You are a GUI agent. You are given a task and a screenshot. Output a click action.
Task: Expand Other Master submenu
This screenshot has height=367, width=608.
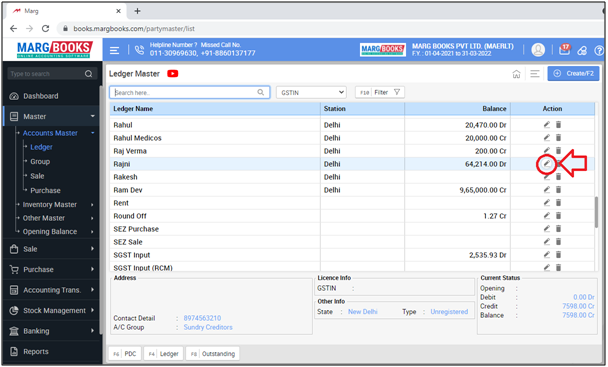[x=92, y=218]
